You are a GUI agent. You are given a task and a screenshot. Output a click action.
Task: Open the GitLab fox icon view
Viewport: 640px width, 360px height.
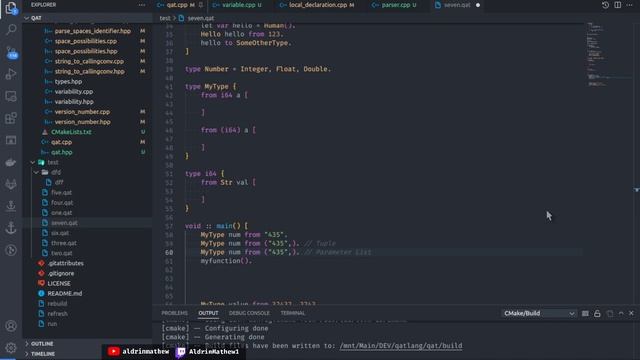(11, 184)
